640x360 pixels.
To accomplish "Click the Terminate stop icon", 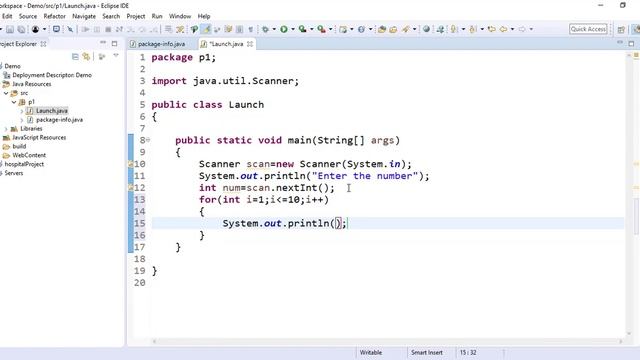I will 108,29.
